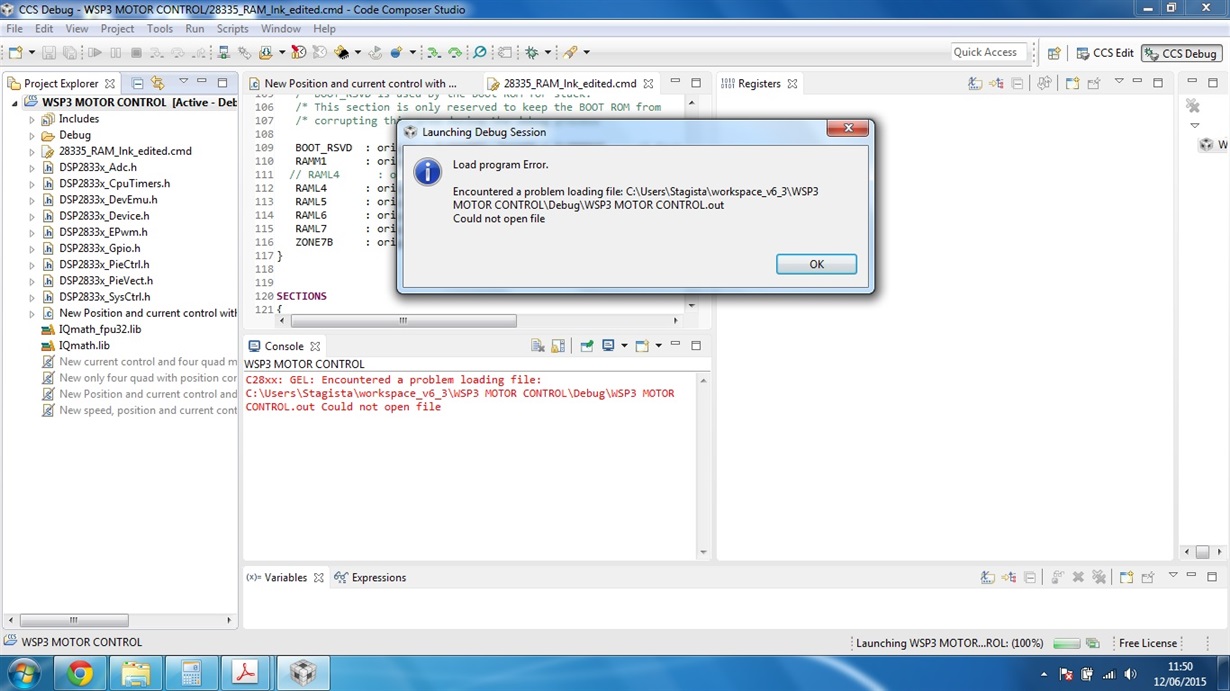The height and width of the screenshot is (691, 1230).
Task: Click the Assembly Step Over icon
Action: click(x=455, y=52)
